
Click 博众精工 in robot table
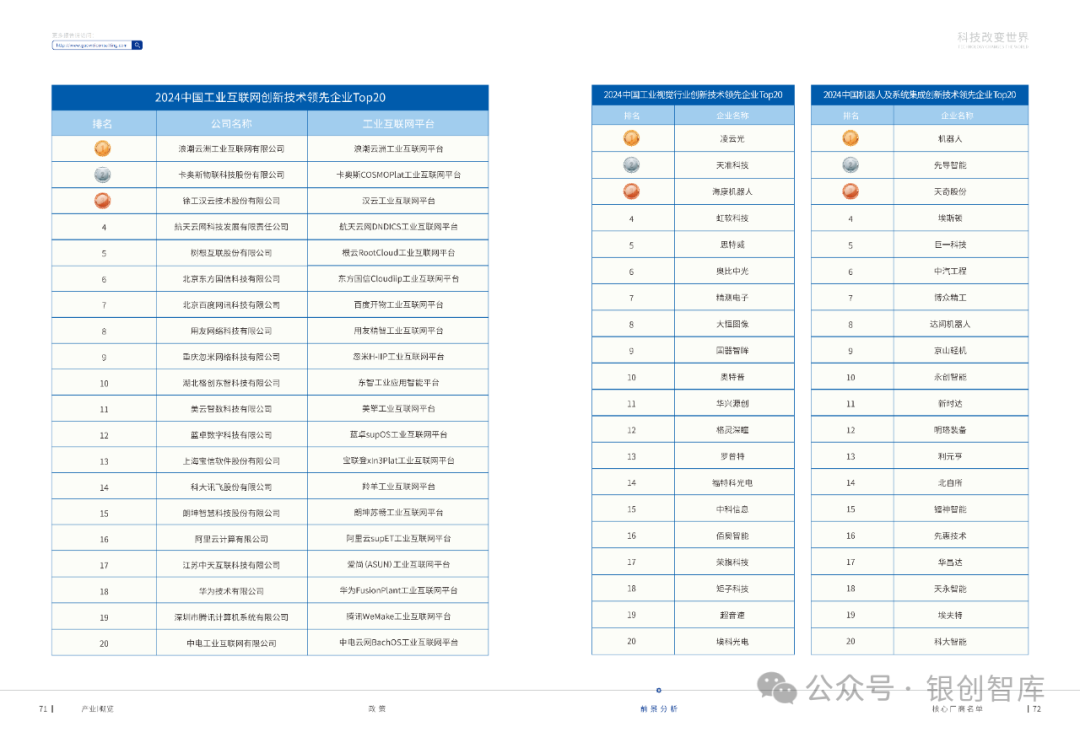[950, 297]
